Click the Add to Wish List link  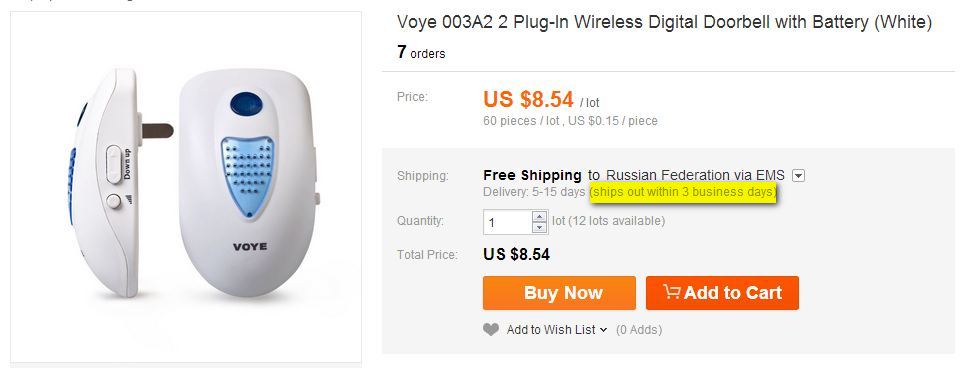point(551,330)
